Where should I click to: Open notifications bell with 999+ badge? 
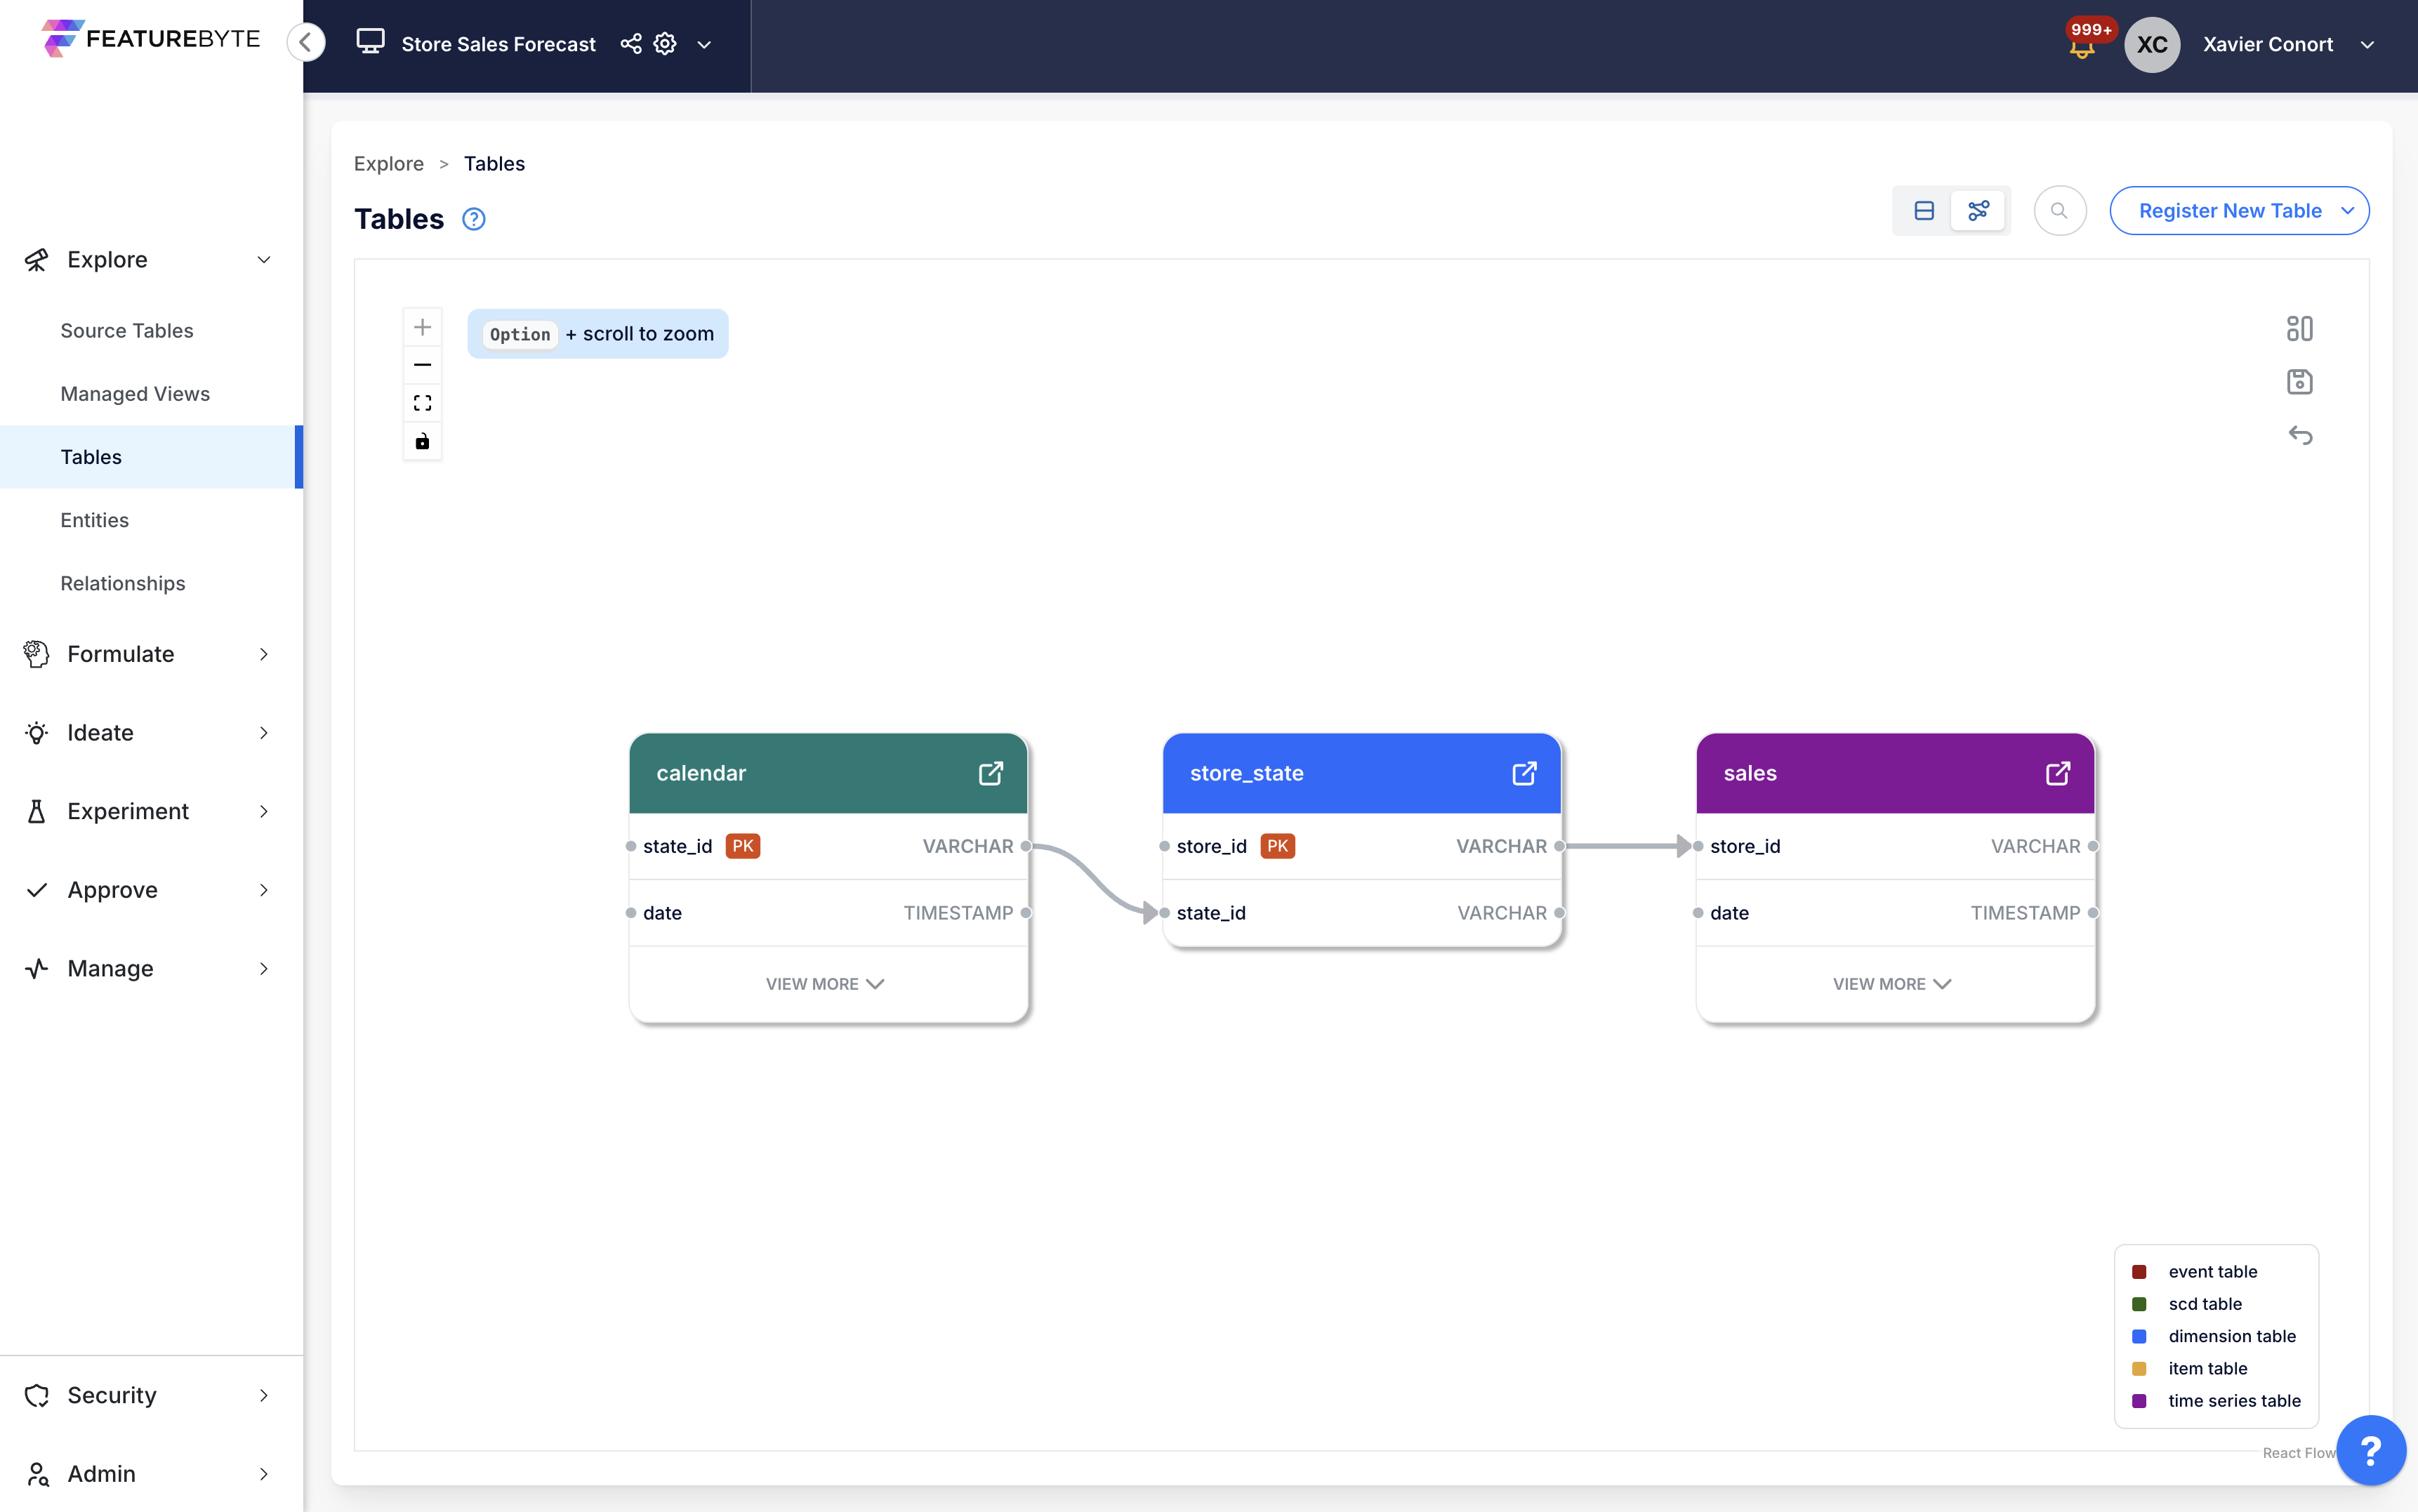coord(2082,47)
